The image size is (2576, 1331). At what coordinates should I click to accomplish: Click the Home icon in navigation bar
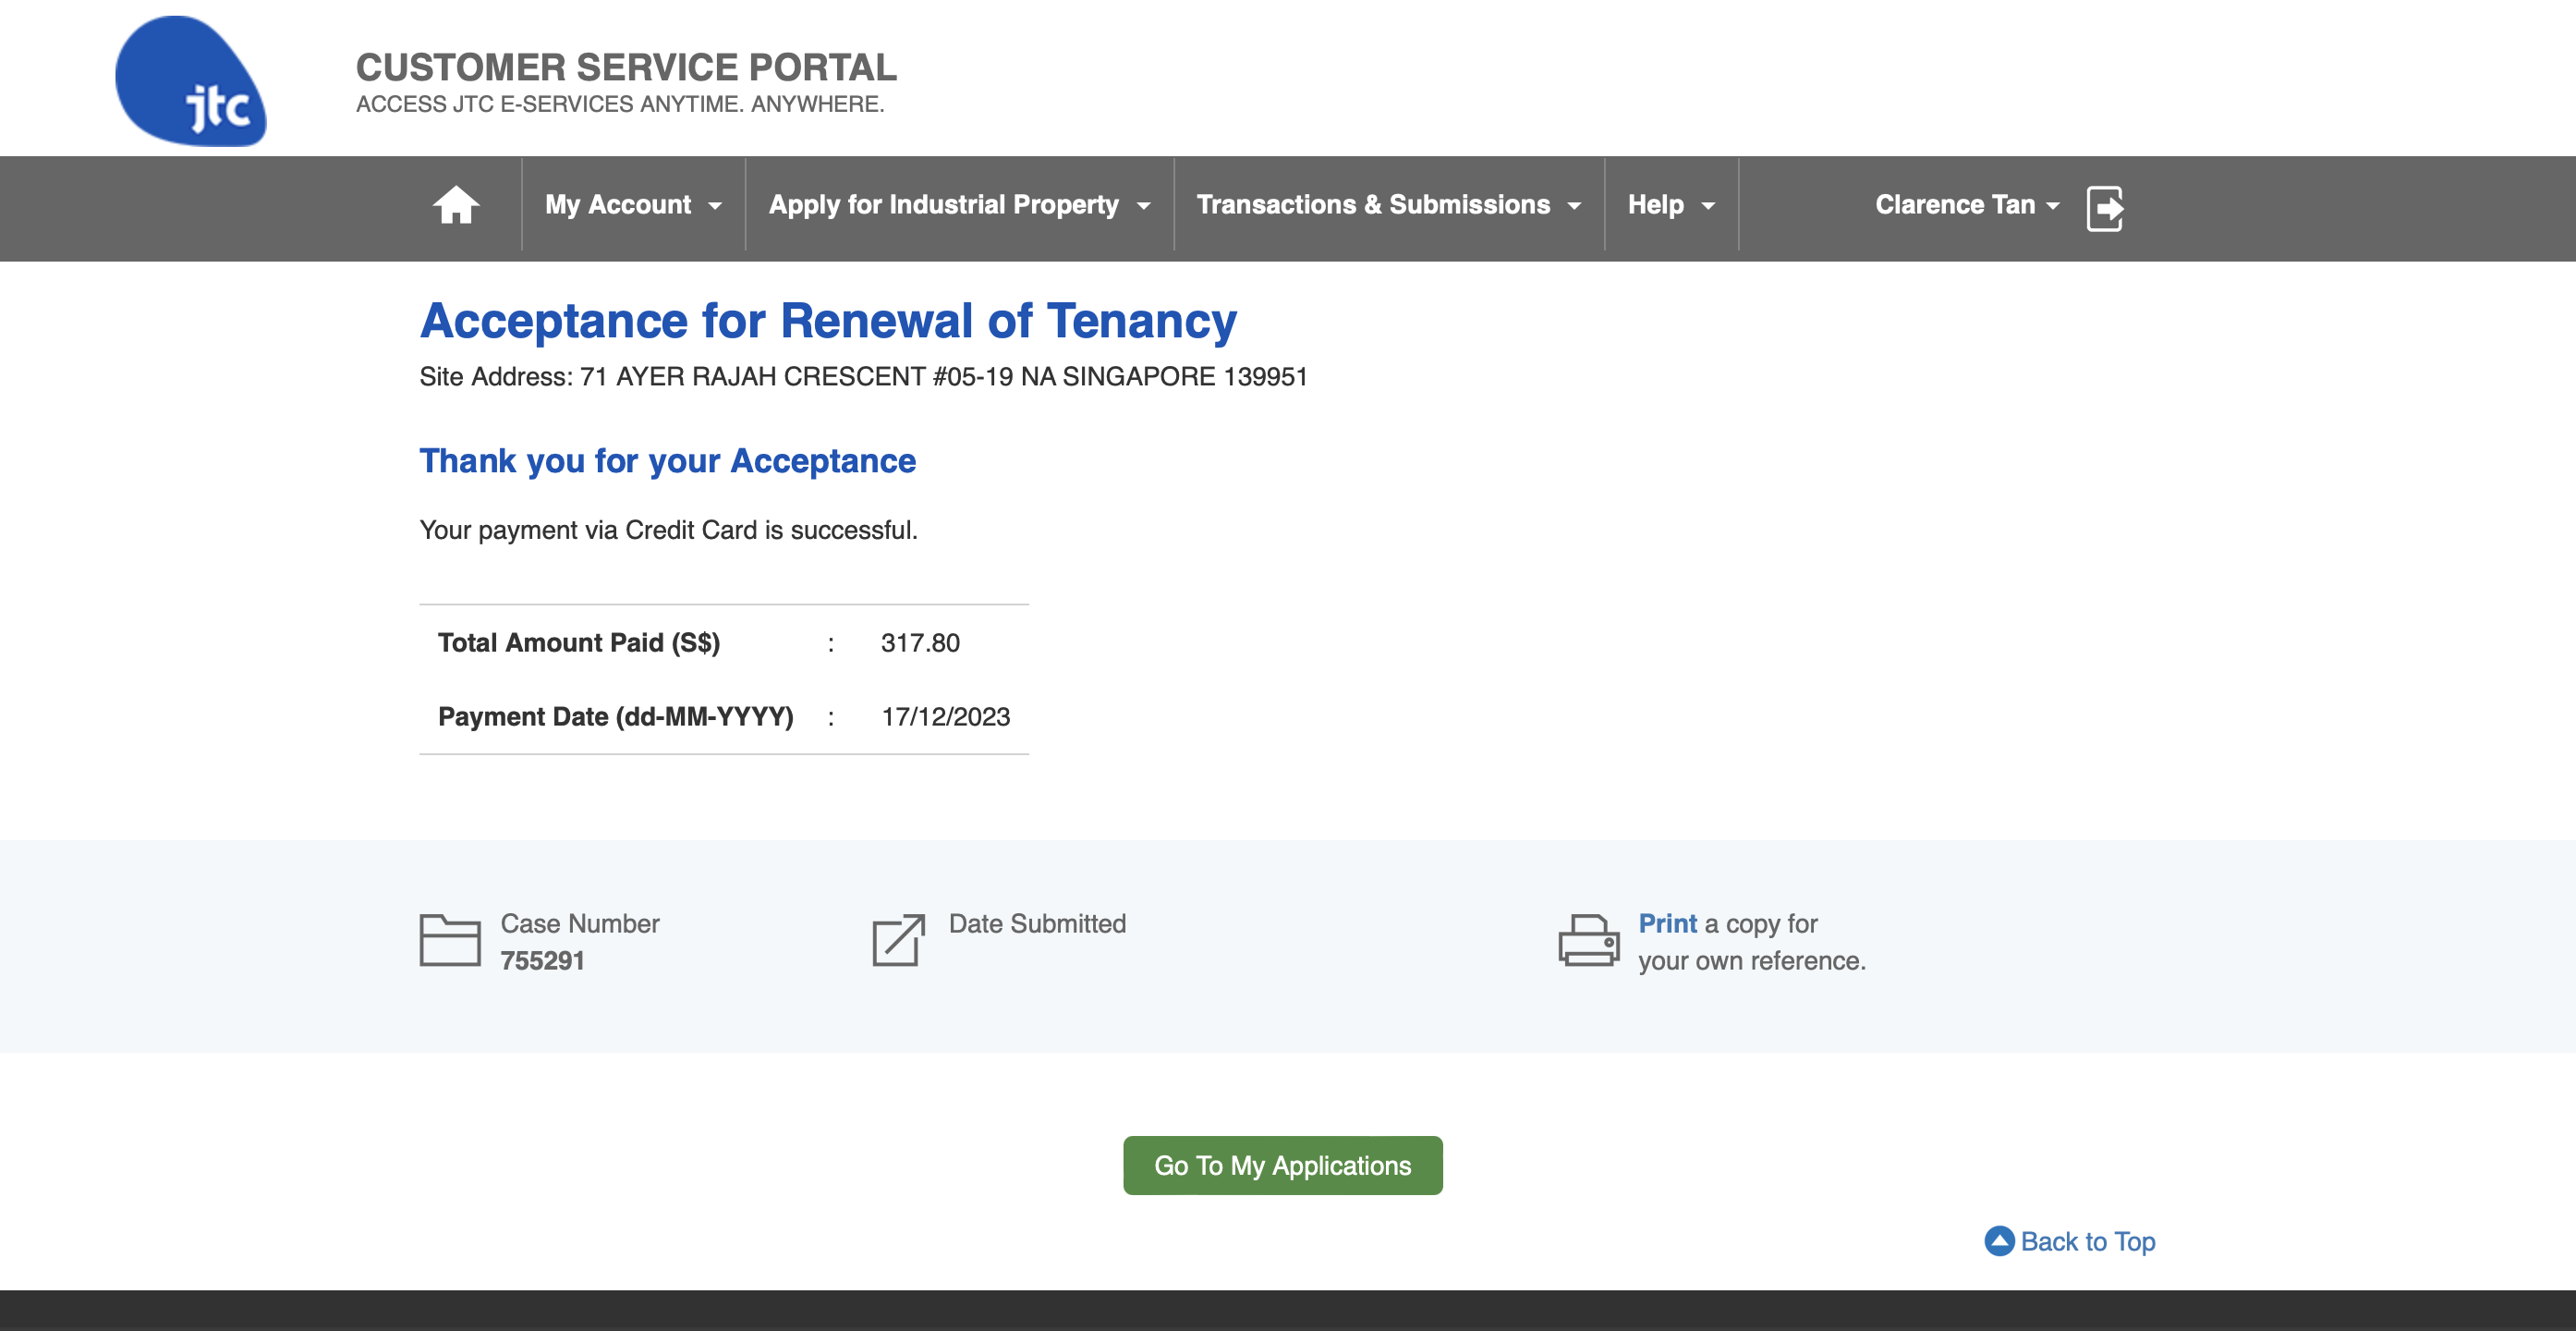point(456,205)
